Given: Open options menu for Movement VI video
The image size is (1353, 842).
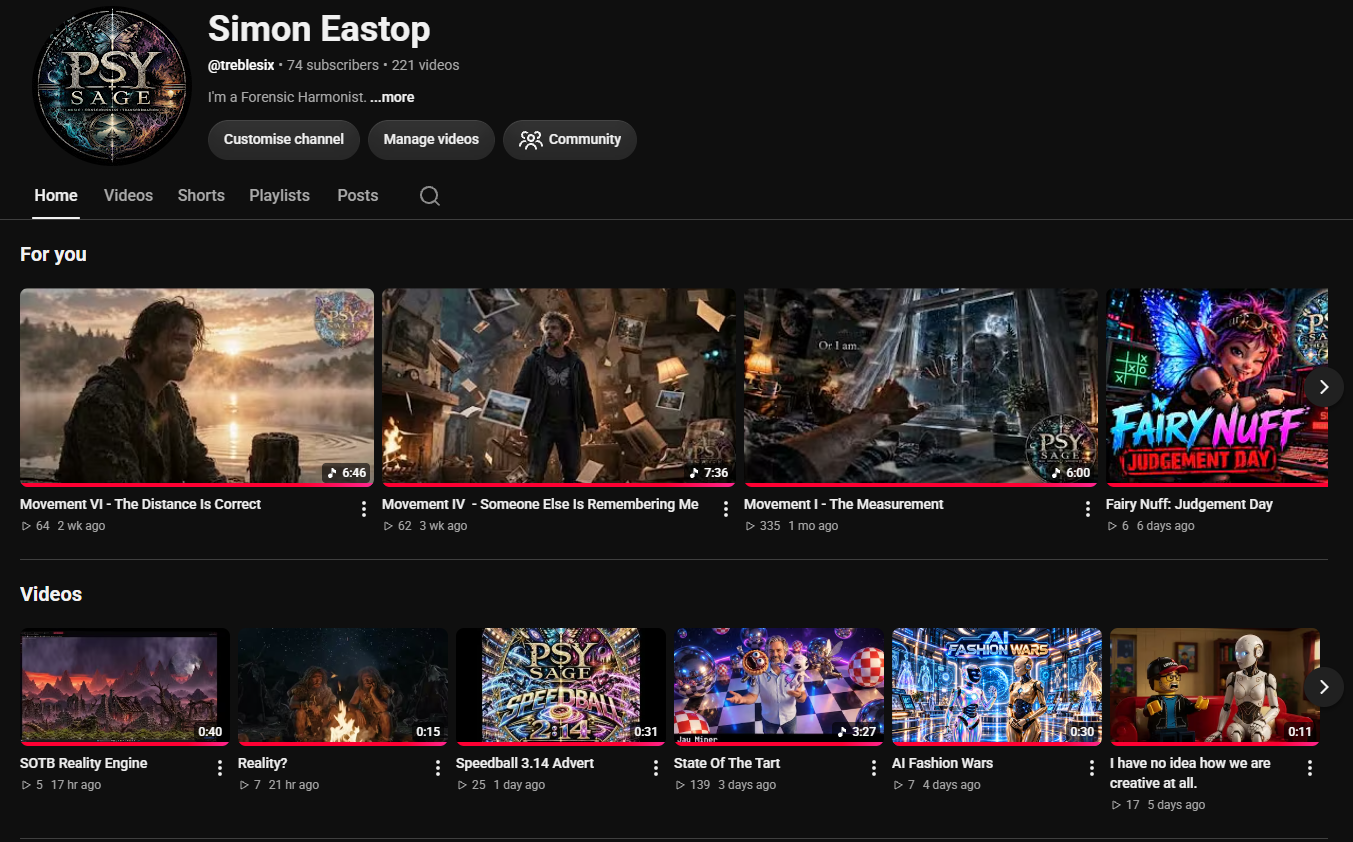Looking at the screenshot, I should point(364,509).
